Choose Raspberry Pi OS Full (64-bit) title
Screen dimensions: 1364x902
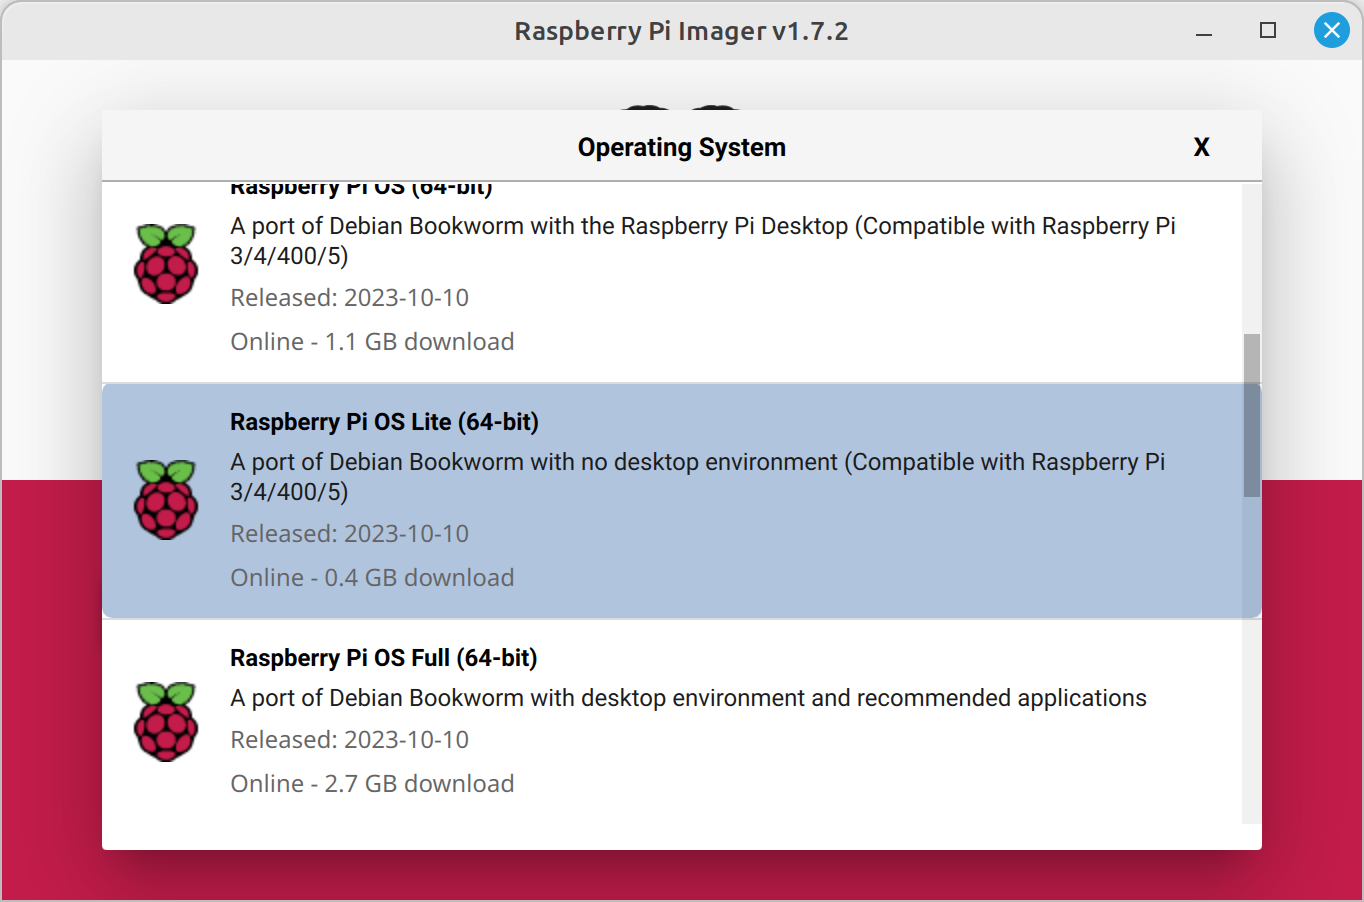[x=383, y=658]
